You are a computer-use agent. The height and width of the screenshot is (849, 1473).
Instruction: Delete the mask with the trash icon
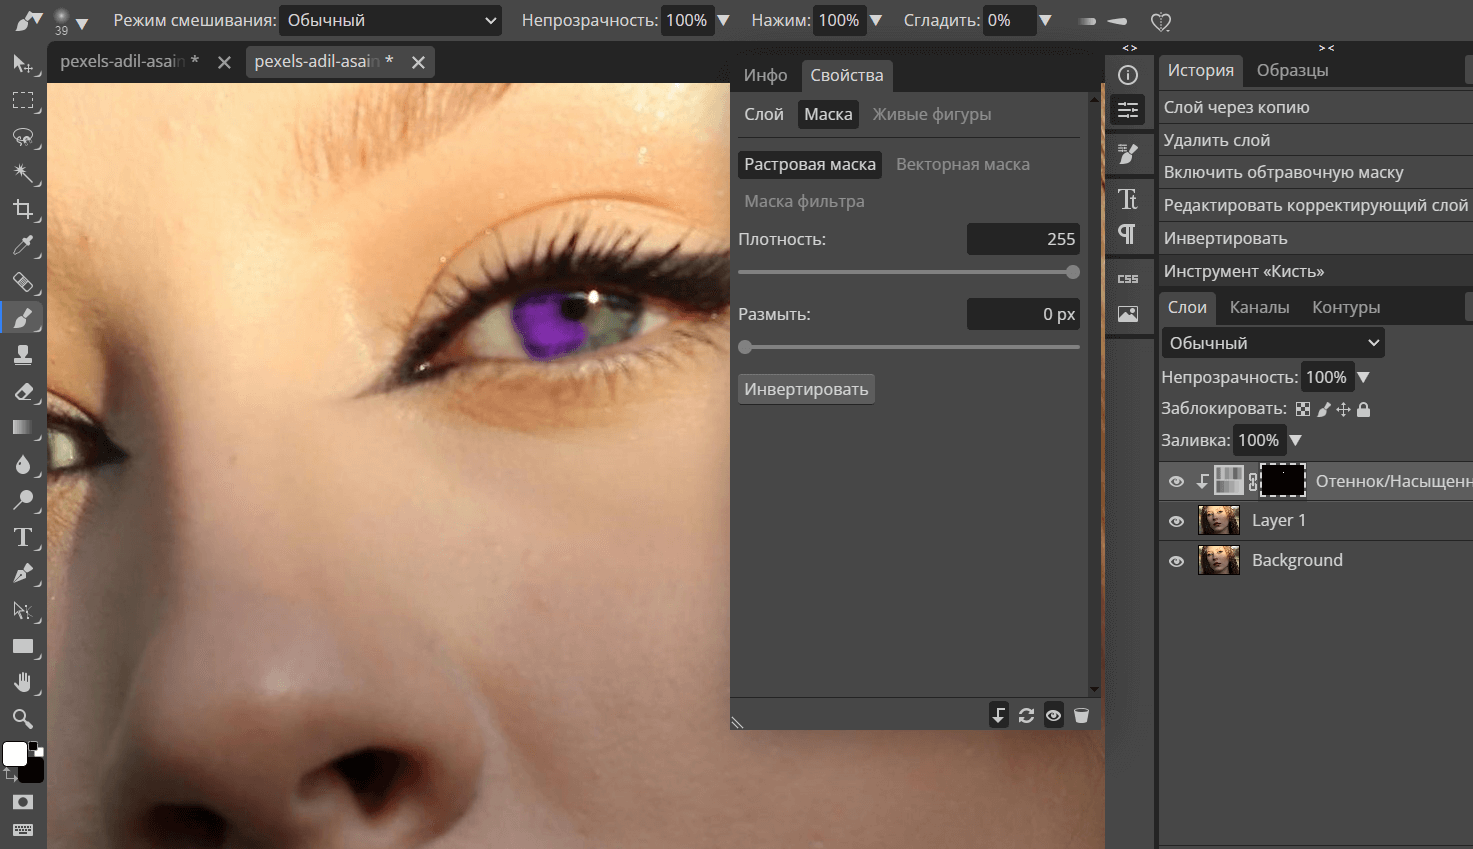click(1081, 715)
